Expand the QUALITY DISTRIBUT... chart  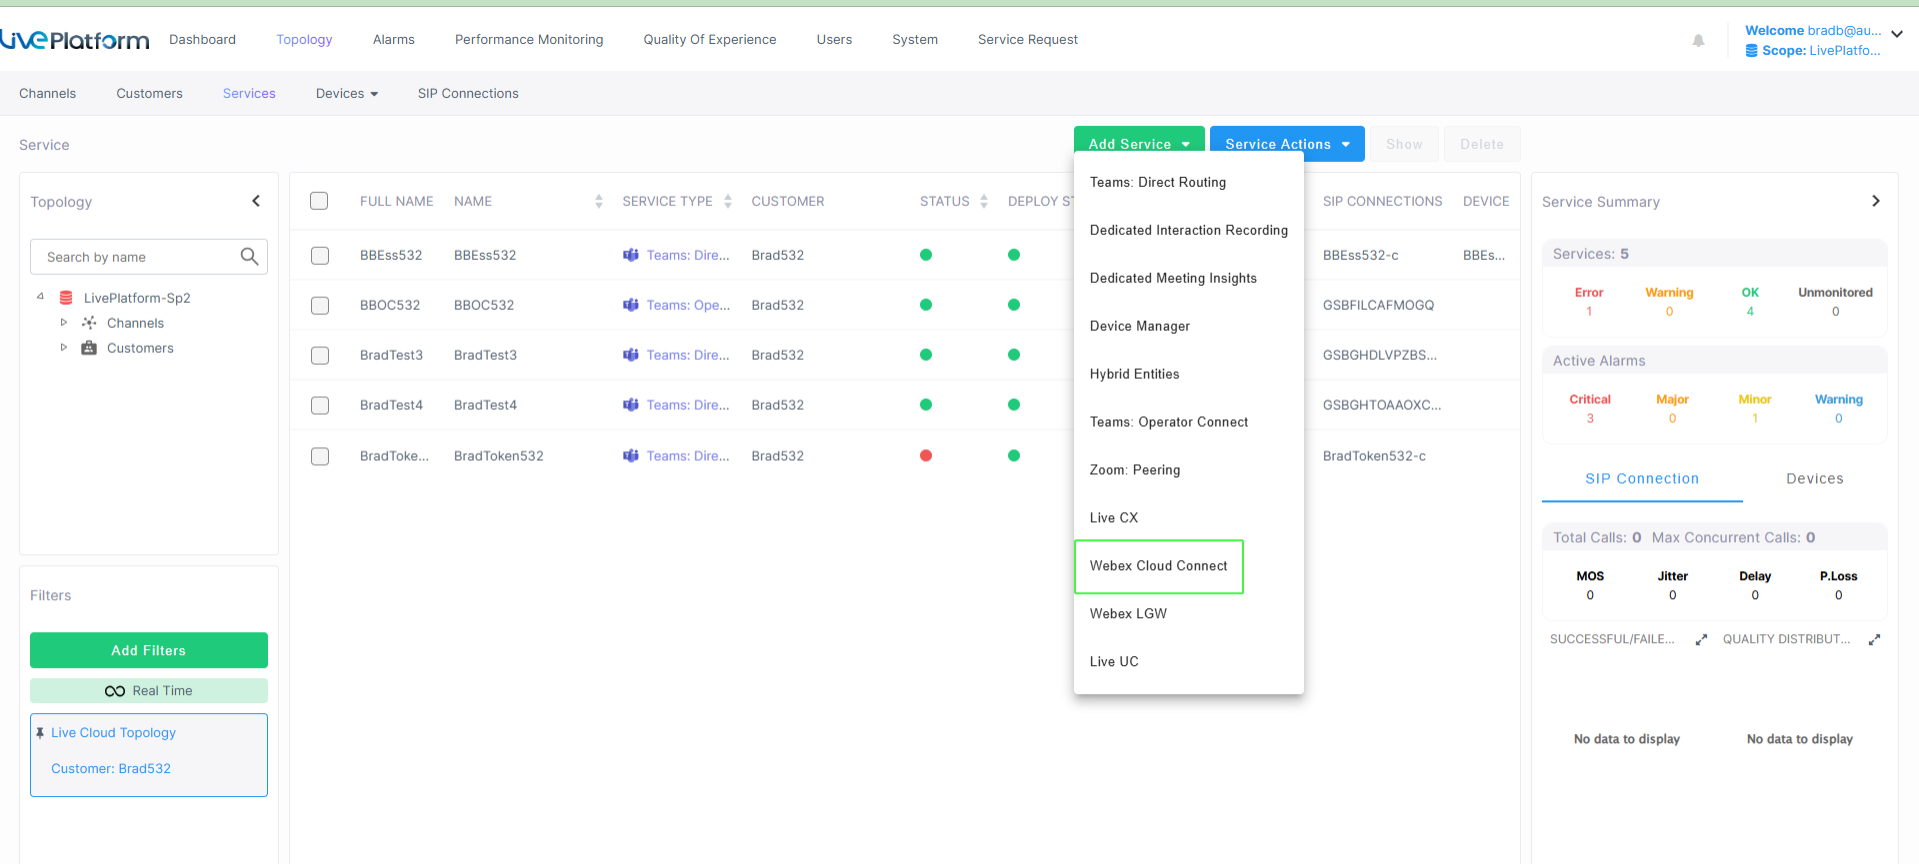click(x=1874, y=640)
